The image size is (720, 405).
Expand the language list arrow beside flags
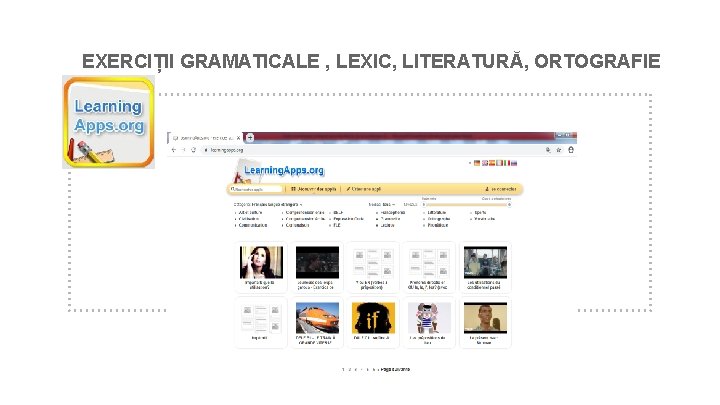470,163
